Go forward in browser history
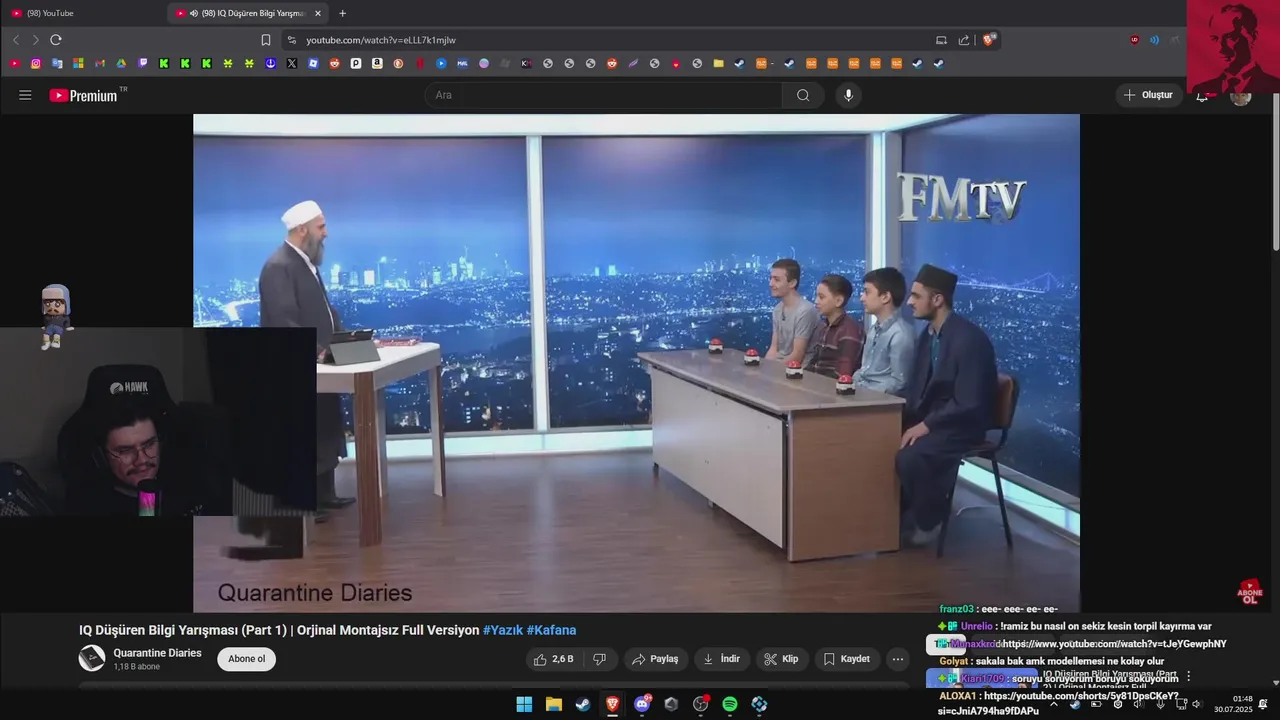1280x720 pixels. click(35, 40)
